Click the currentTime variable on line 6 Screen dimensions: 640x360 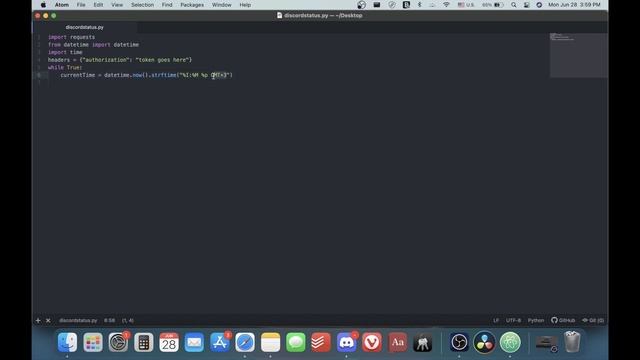(78, 75)
